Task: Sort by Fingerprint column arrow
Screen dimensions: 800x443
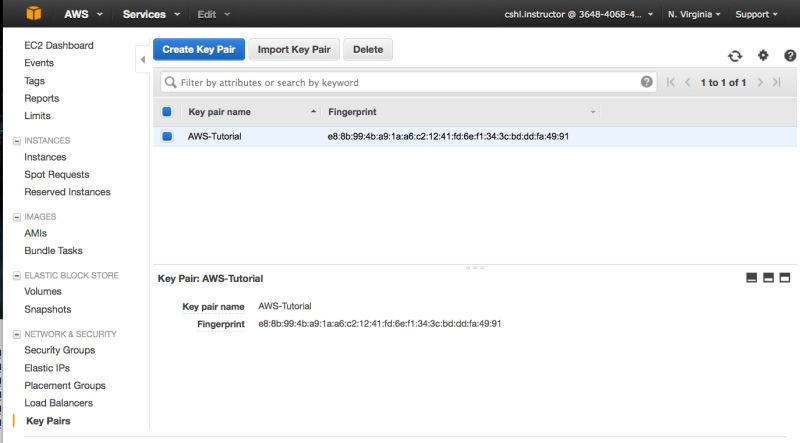Action: tap(593, 112)
